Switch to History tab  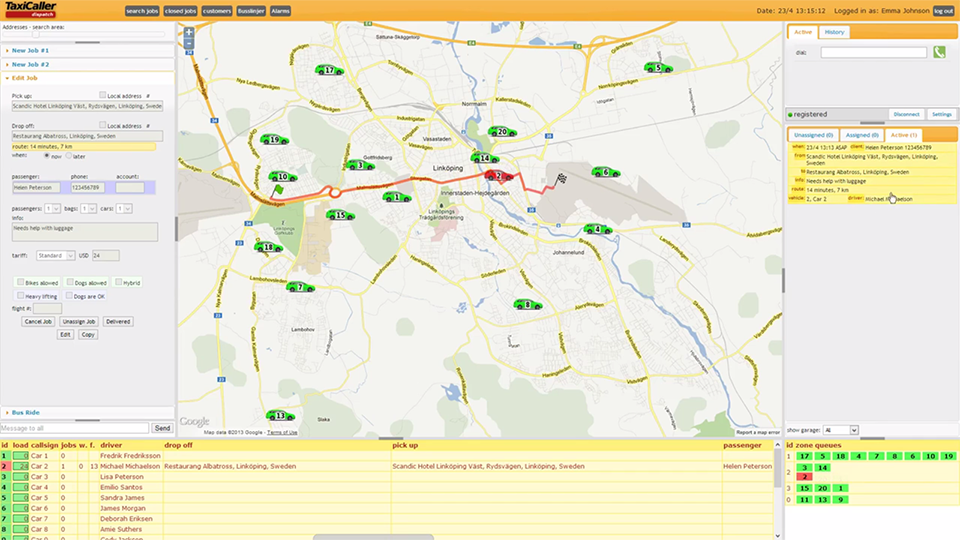(x=834, y=32)
